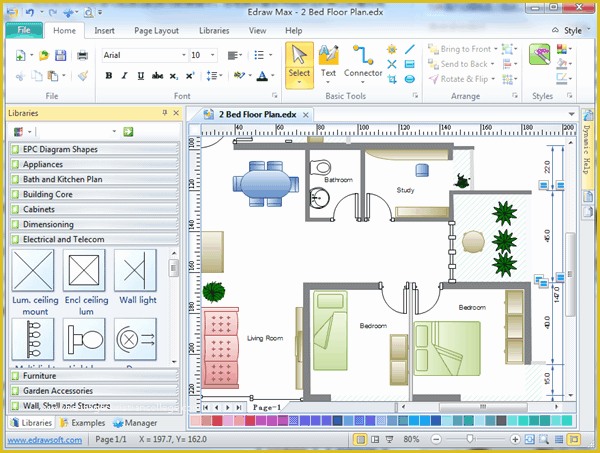Viewport: 600px width, 453px height.
Task: Close the 2 Bed Floor Plan.edx tab
Action: pyautogui.click(x=305, y=114)
